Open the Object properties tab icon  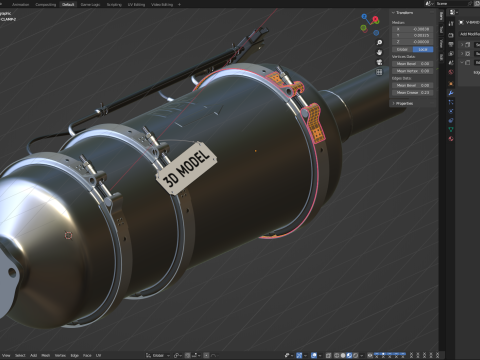pos(451,84)
